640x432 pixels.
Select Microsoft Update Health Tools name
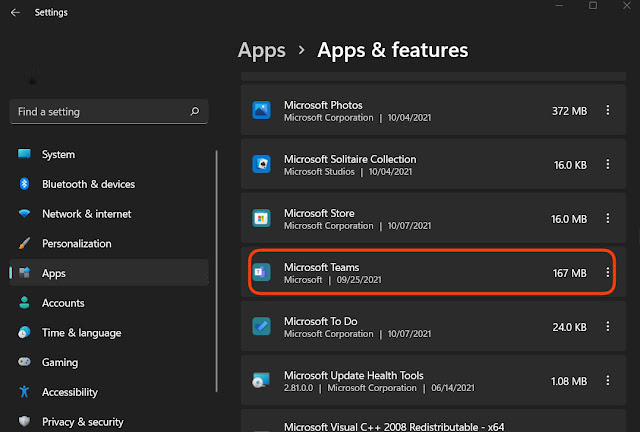354,375
